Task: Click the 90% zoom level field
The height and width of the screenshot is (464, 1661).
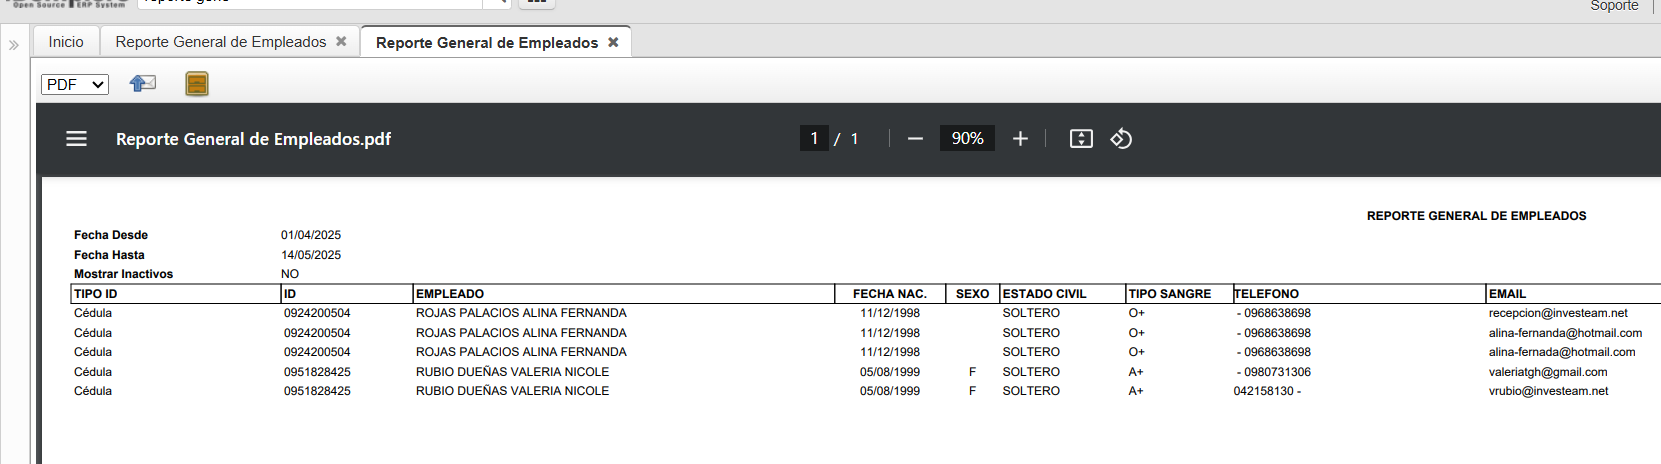Action: pyautogui.click(x=967, y=138)
